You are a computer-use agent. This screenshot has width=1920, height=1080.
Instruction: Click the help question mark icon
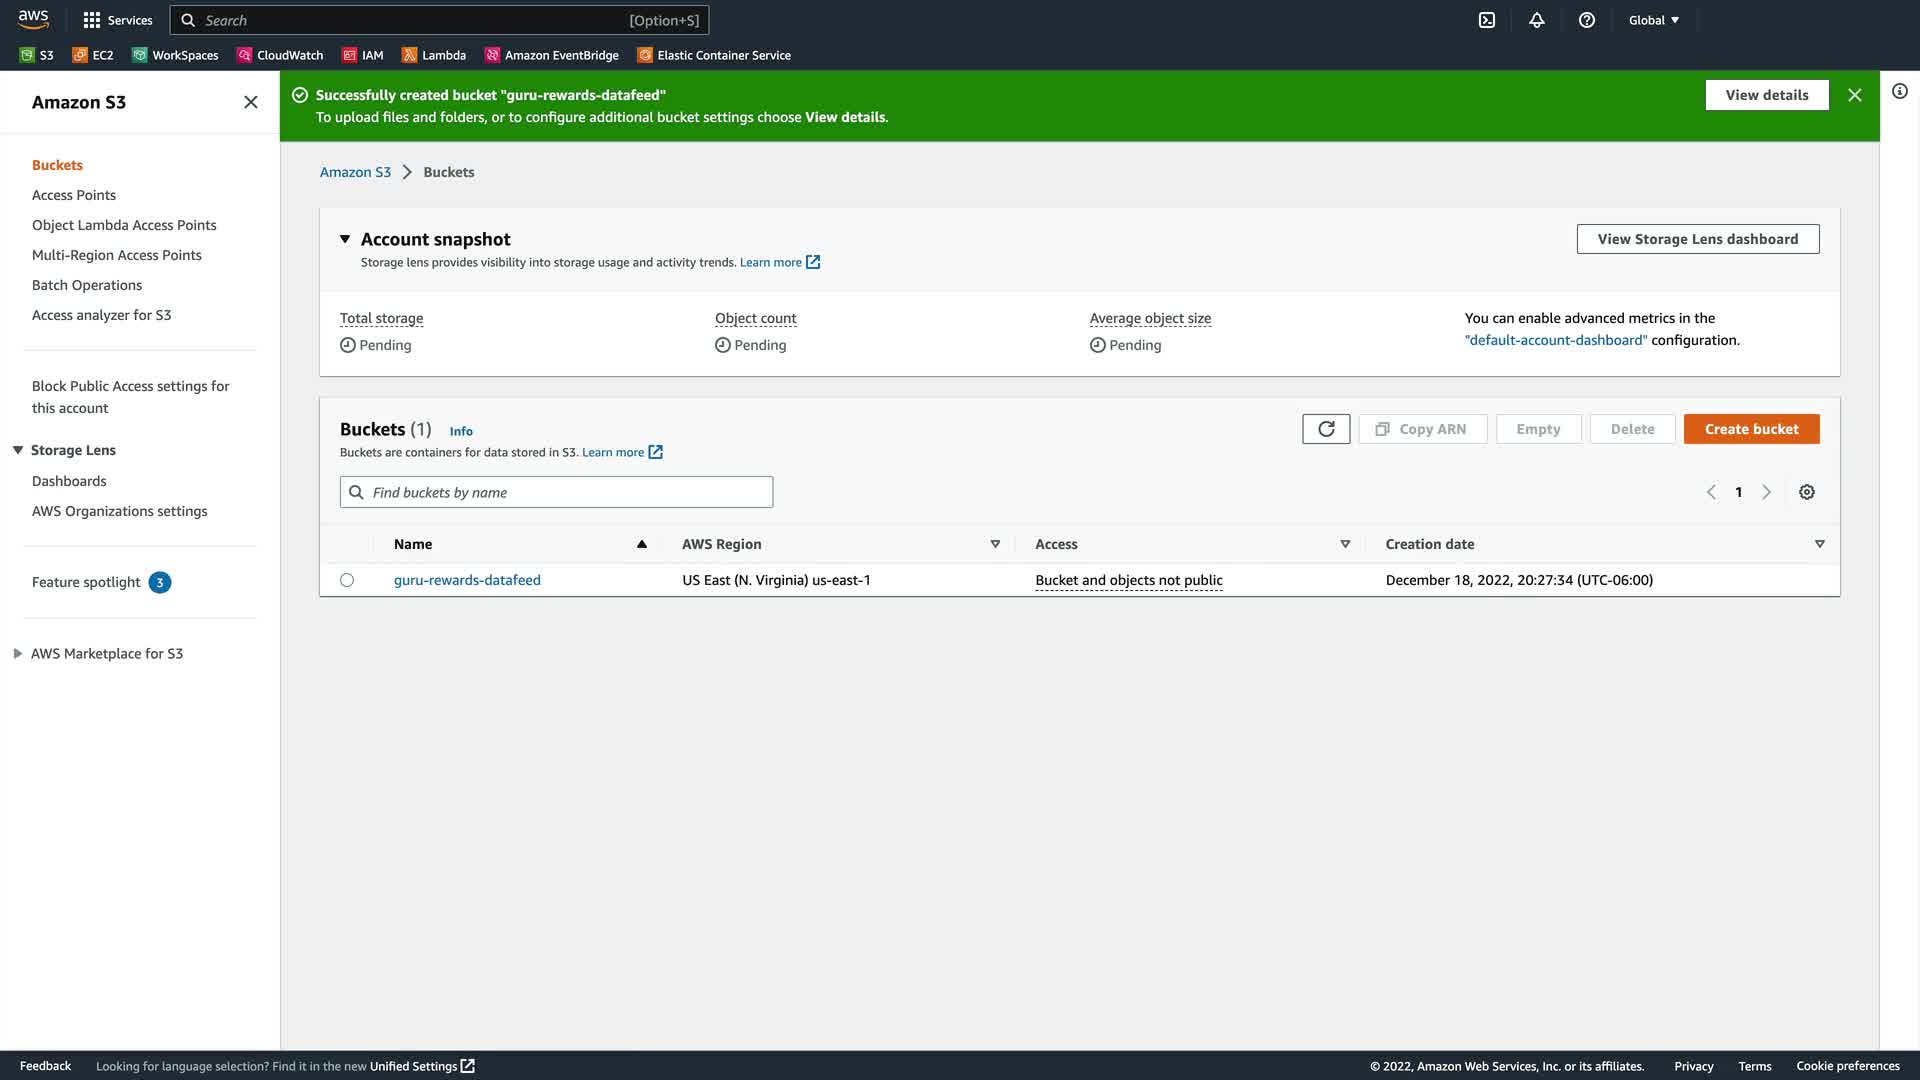click(x=1587, y=20)
